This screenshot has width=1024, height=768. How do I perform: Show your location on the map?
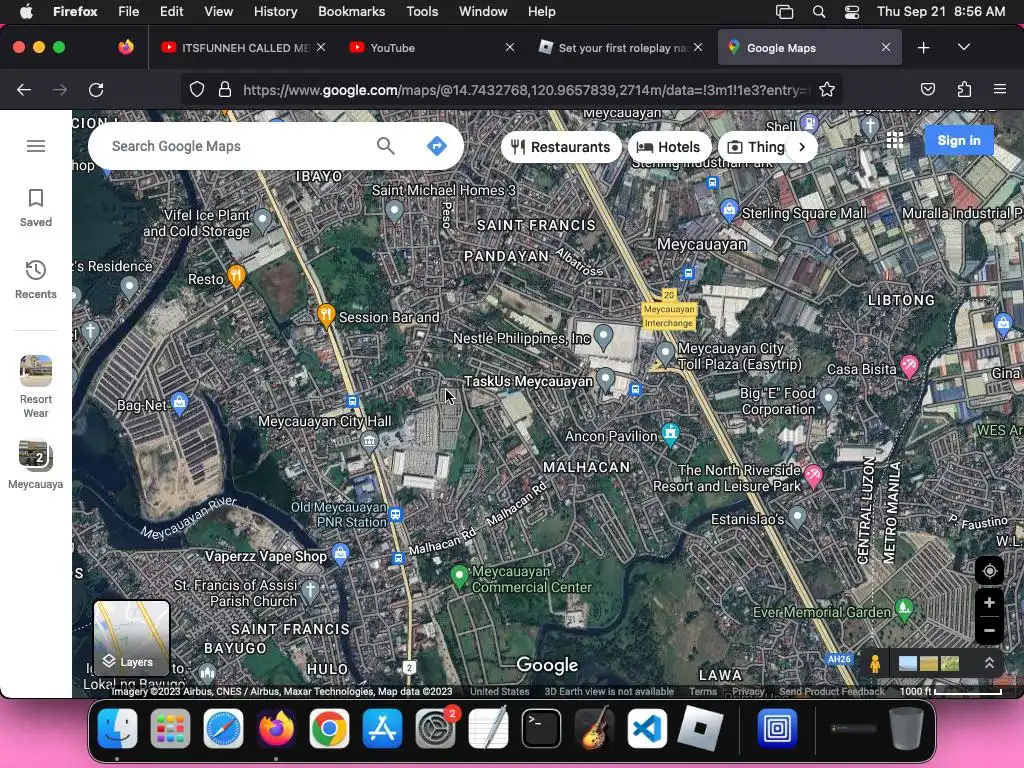point(989,571)
